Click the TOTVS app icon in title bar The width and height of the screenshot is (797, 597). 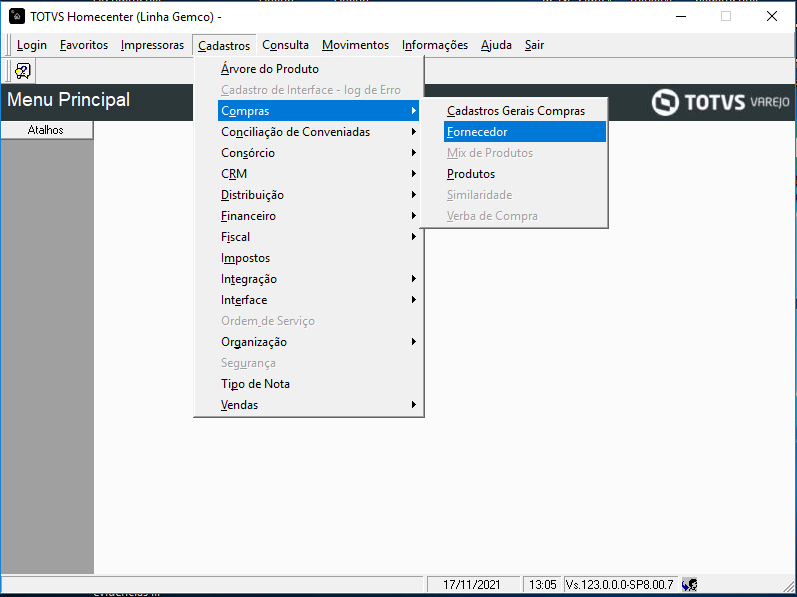pos(17,16)
